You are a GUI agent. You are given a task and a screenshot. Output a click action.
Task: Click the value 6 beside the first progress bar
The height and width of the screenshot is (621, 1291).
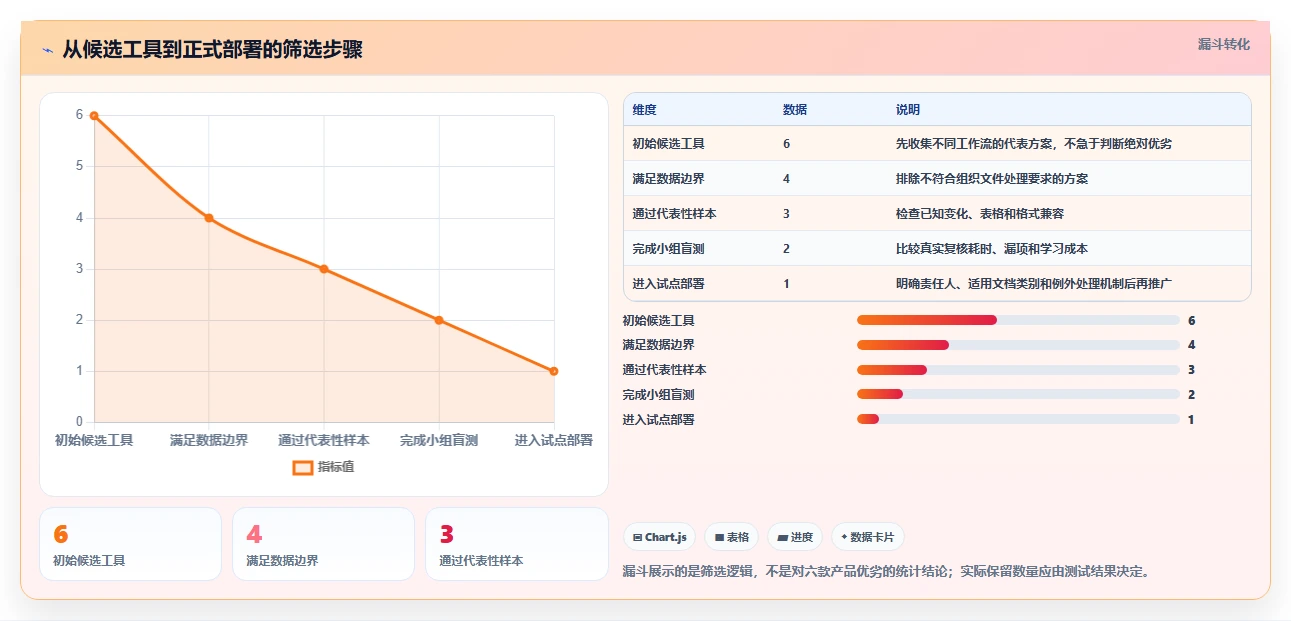tap(1192, 320)
